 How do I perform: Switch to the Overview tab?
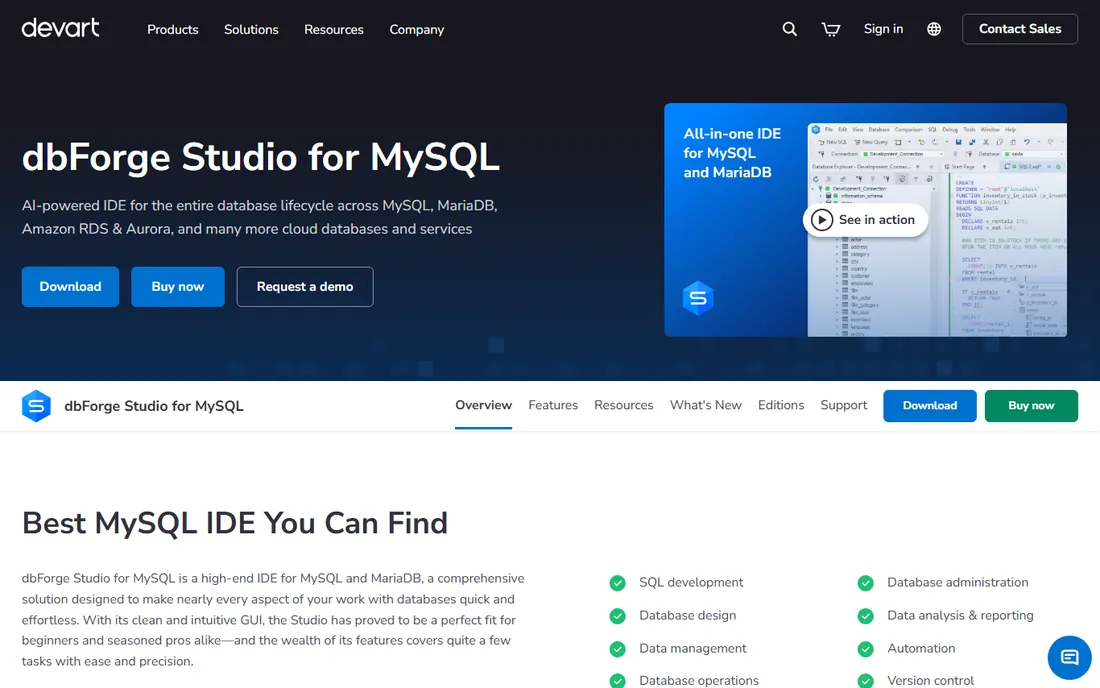coord(483,405)
